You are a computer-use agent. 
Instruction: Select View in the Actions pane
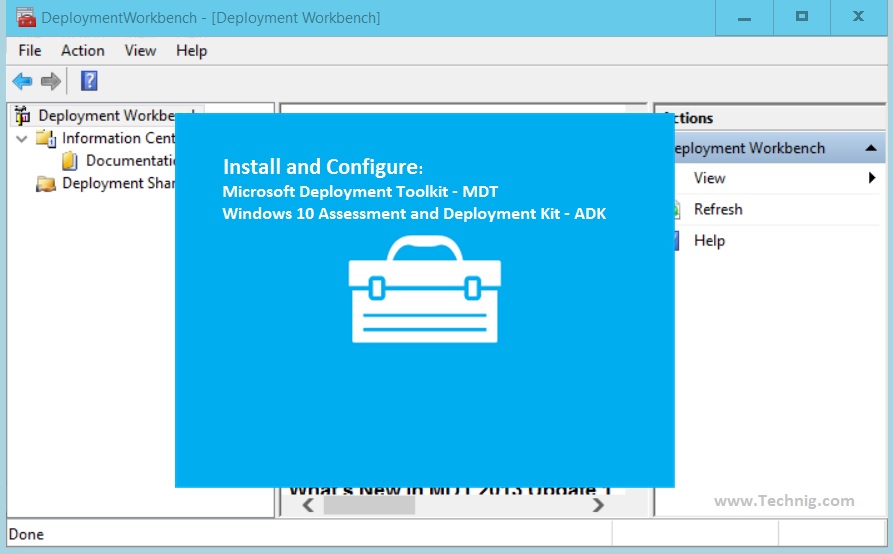coord(709,178)
